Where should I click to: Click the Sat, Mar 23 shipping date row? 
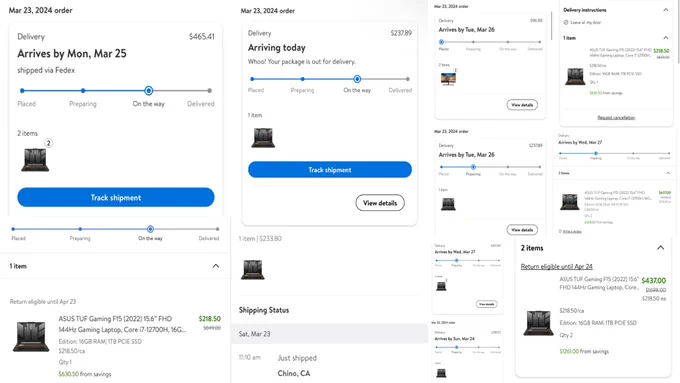point(330,334)
